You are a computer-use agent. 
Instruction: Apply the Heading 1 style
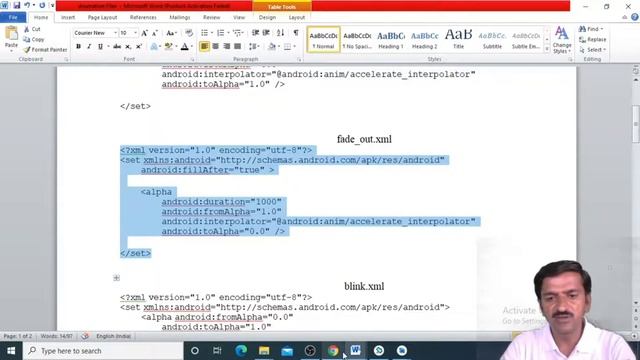[391, 40]
